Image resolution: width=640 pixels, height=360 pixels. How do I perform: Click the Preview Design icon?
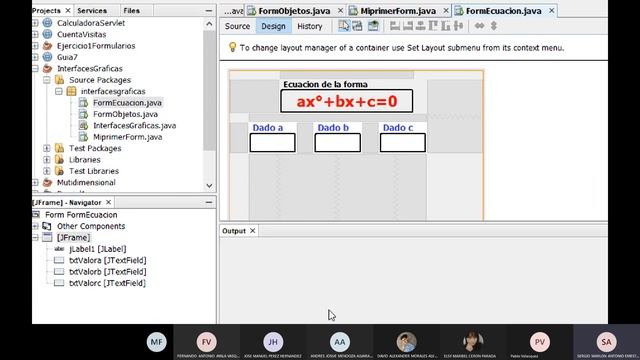[x=373, y=26]
